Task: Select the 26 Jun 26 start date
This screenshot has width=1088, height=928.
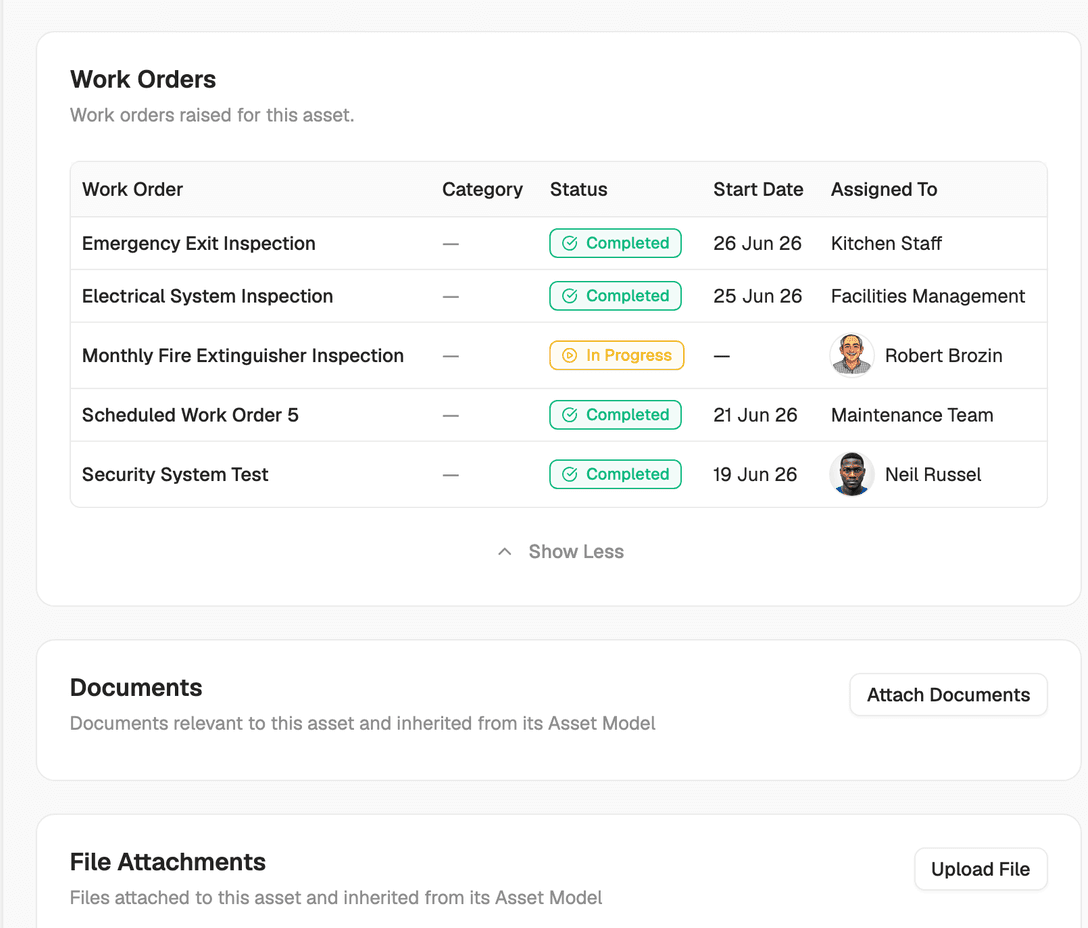Action: (757, 244)
